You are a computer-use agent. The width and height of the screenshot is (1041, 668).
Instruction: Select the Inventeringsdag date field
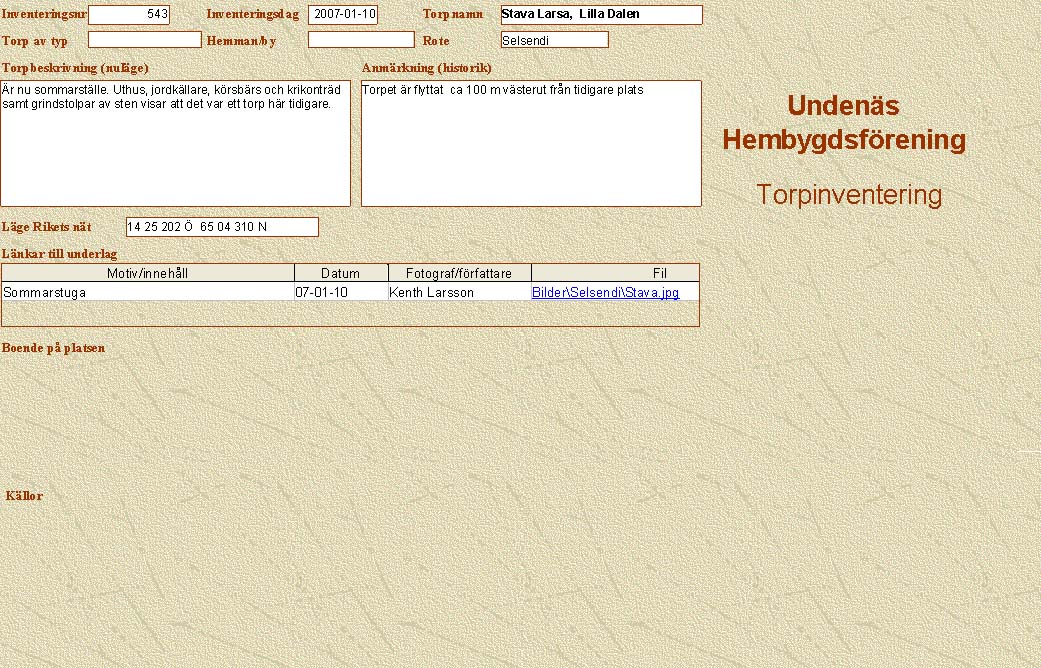[343, 15]
